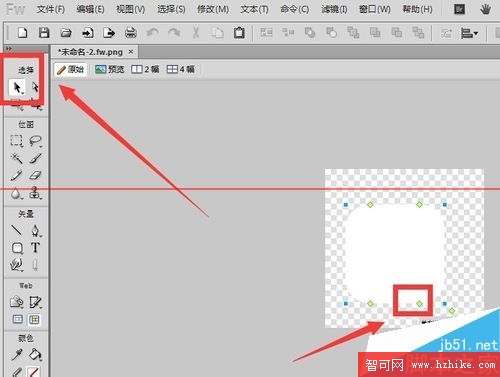Screen dimensions: 500x377
Task: Switch to 4幅 four-up view
Action: pos(180,69)
